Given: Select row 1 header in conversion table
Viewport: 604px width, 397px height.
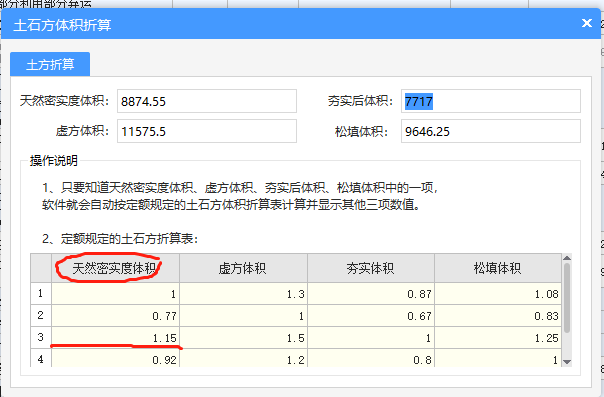Looking at the screenshot, I should [41, 293].
